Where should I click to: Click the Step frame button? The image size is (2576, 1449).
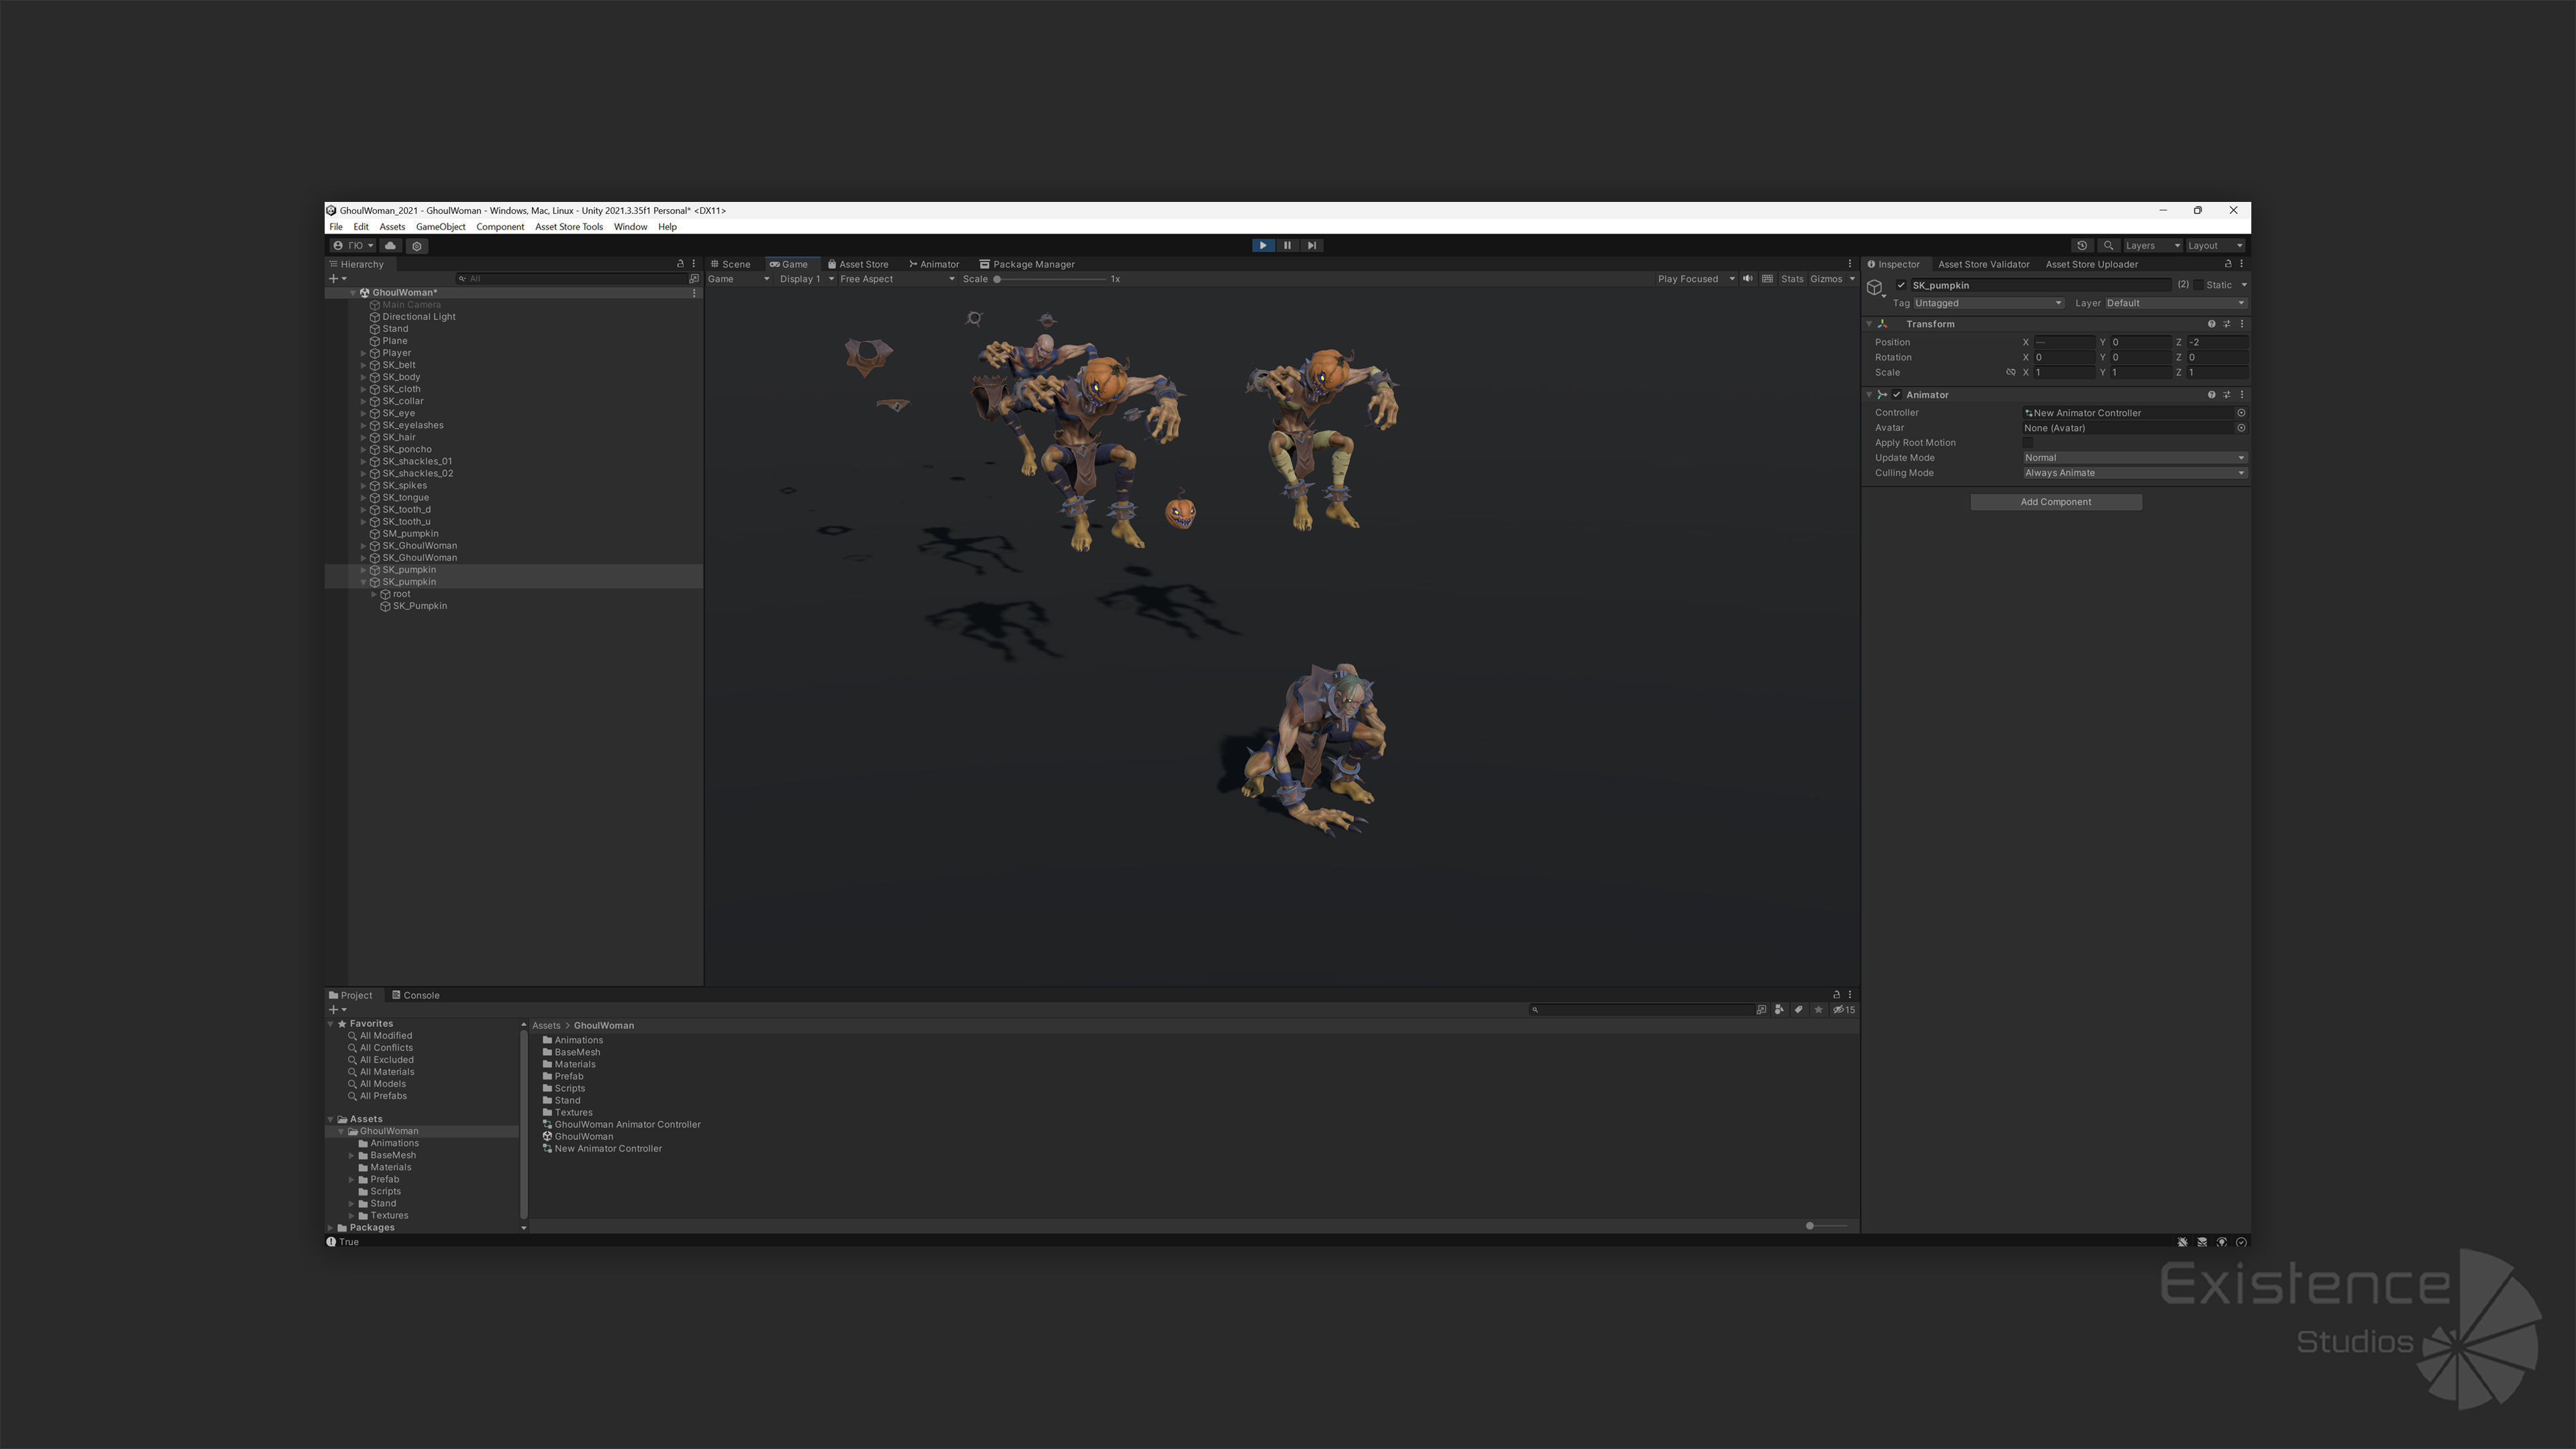coord(1311,245)
